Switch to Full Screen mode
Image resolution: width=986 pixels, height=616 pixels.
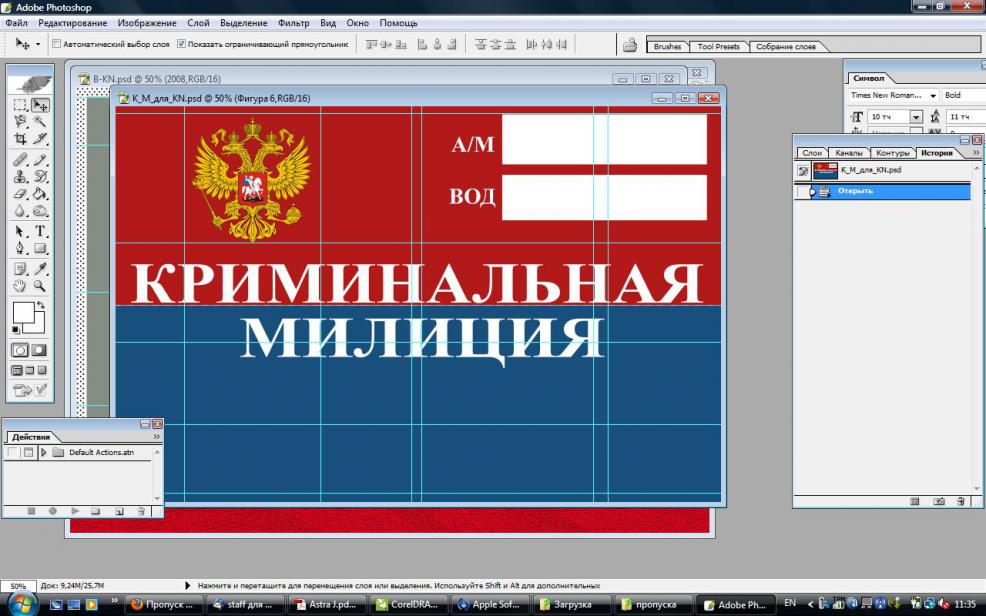pos(42,370)
